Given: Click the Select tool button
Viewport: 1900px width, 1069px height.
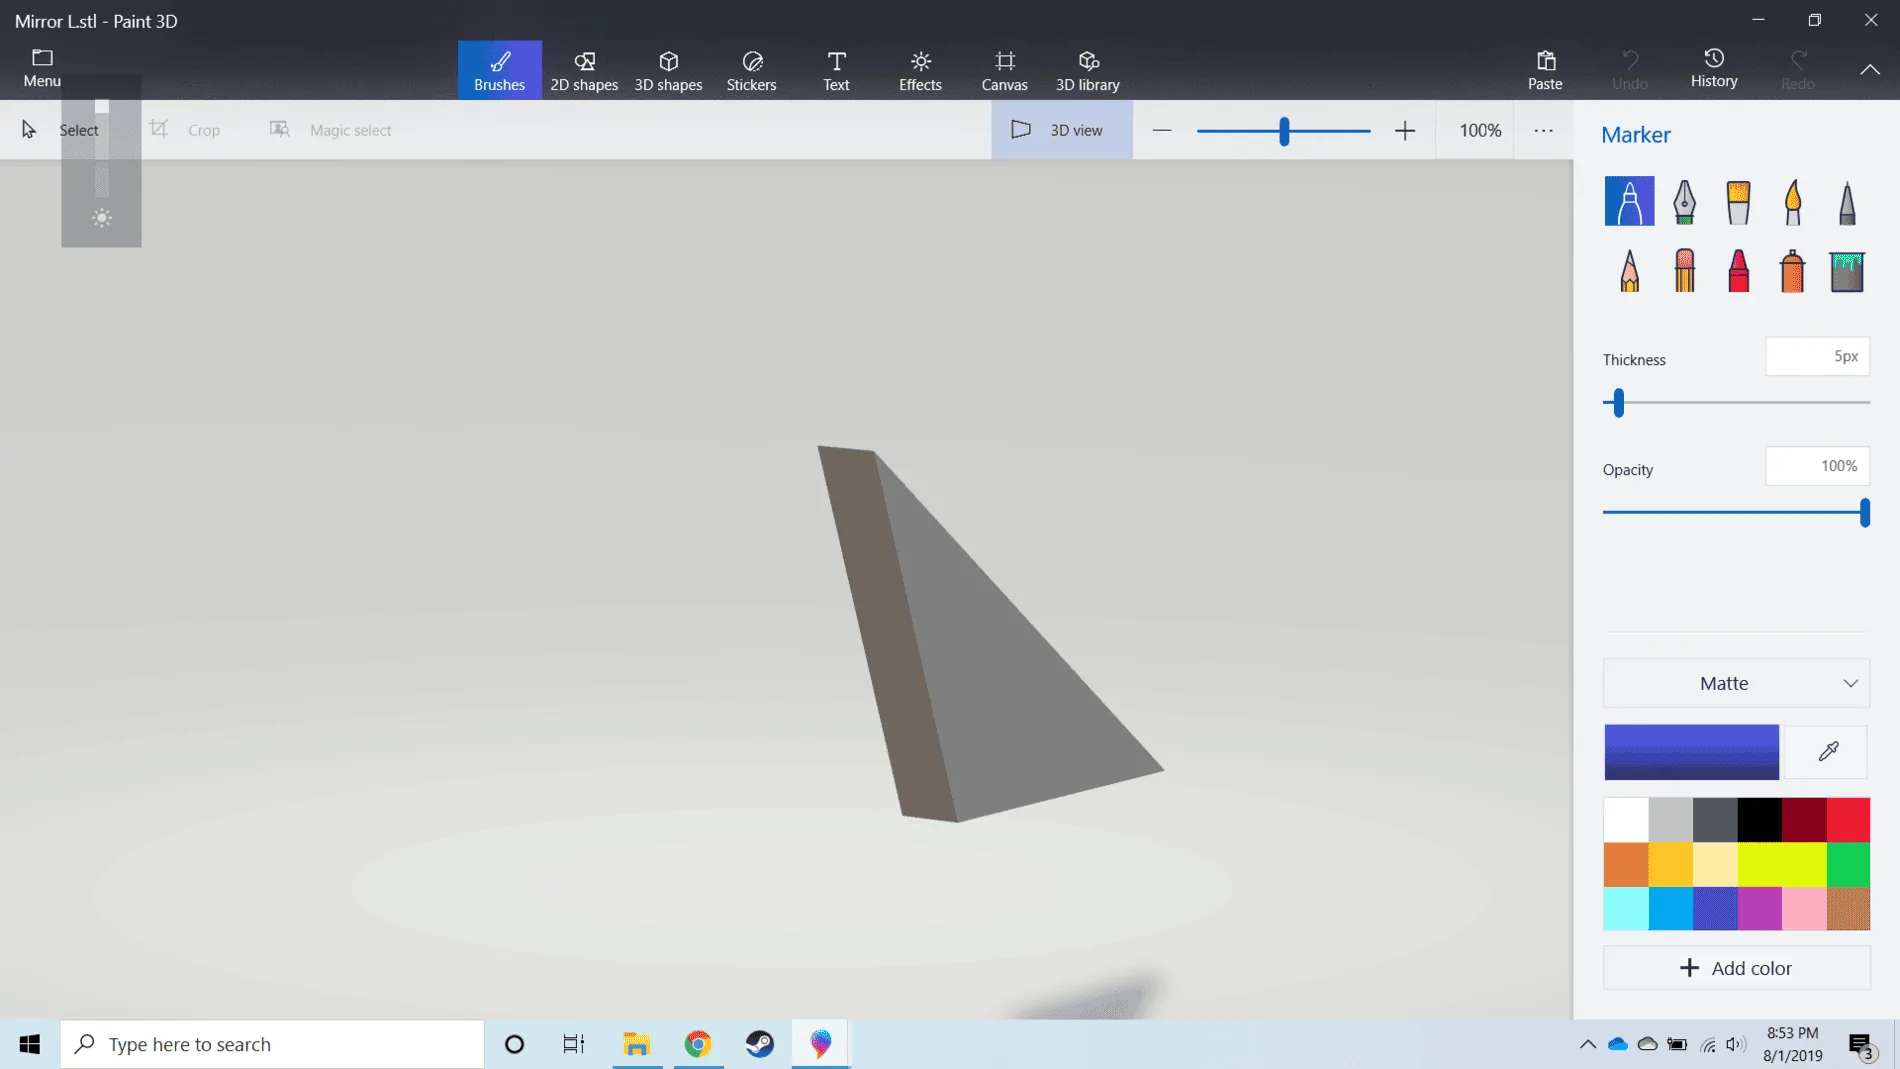Looking at the screenshot, I should pos(60,130).
